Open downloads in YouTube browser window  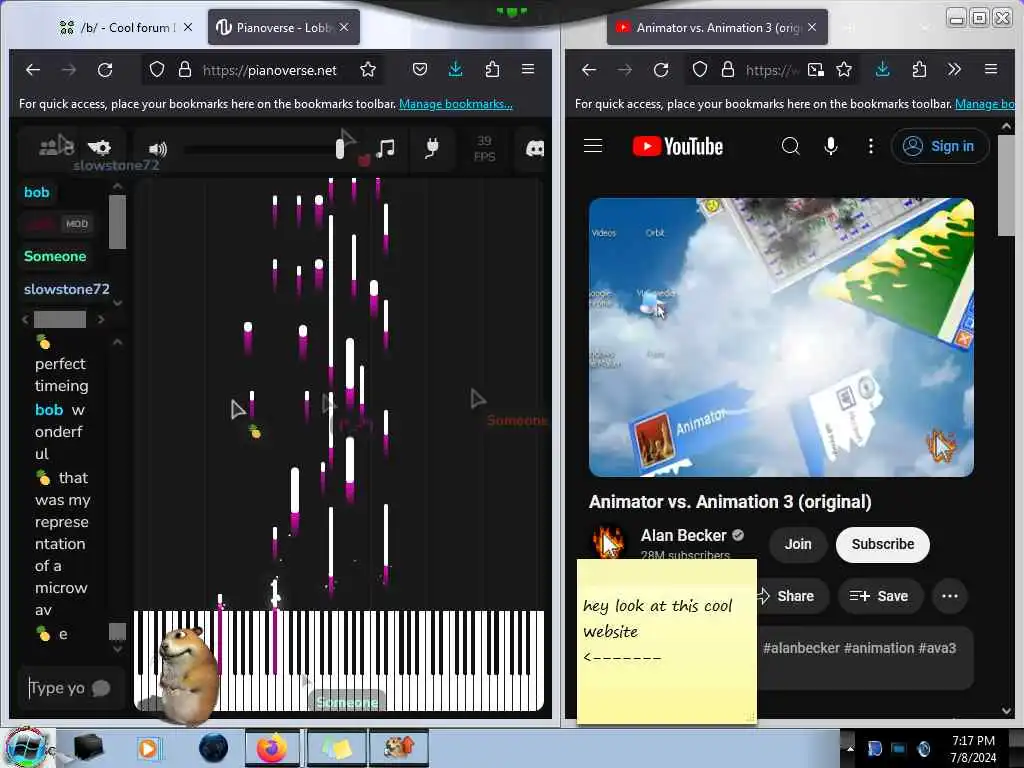(882, 69)
